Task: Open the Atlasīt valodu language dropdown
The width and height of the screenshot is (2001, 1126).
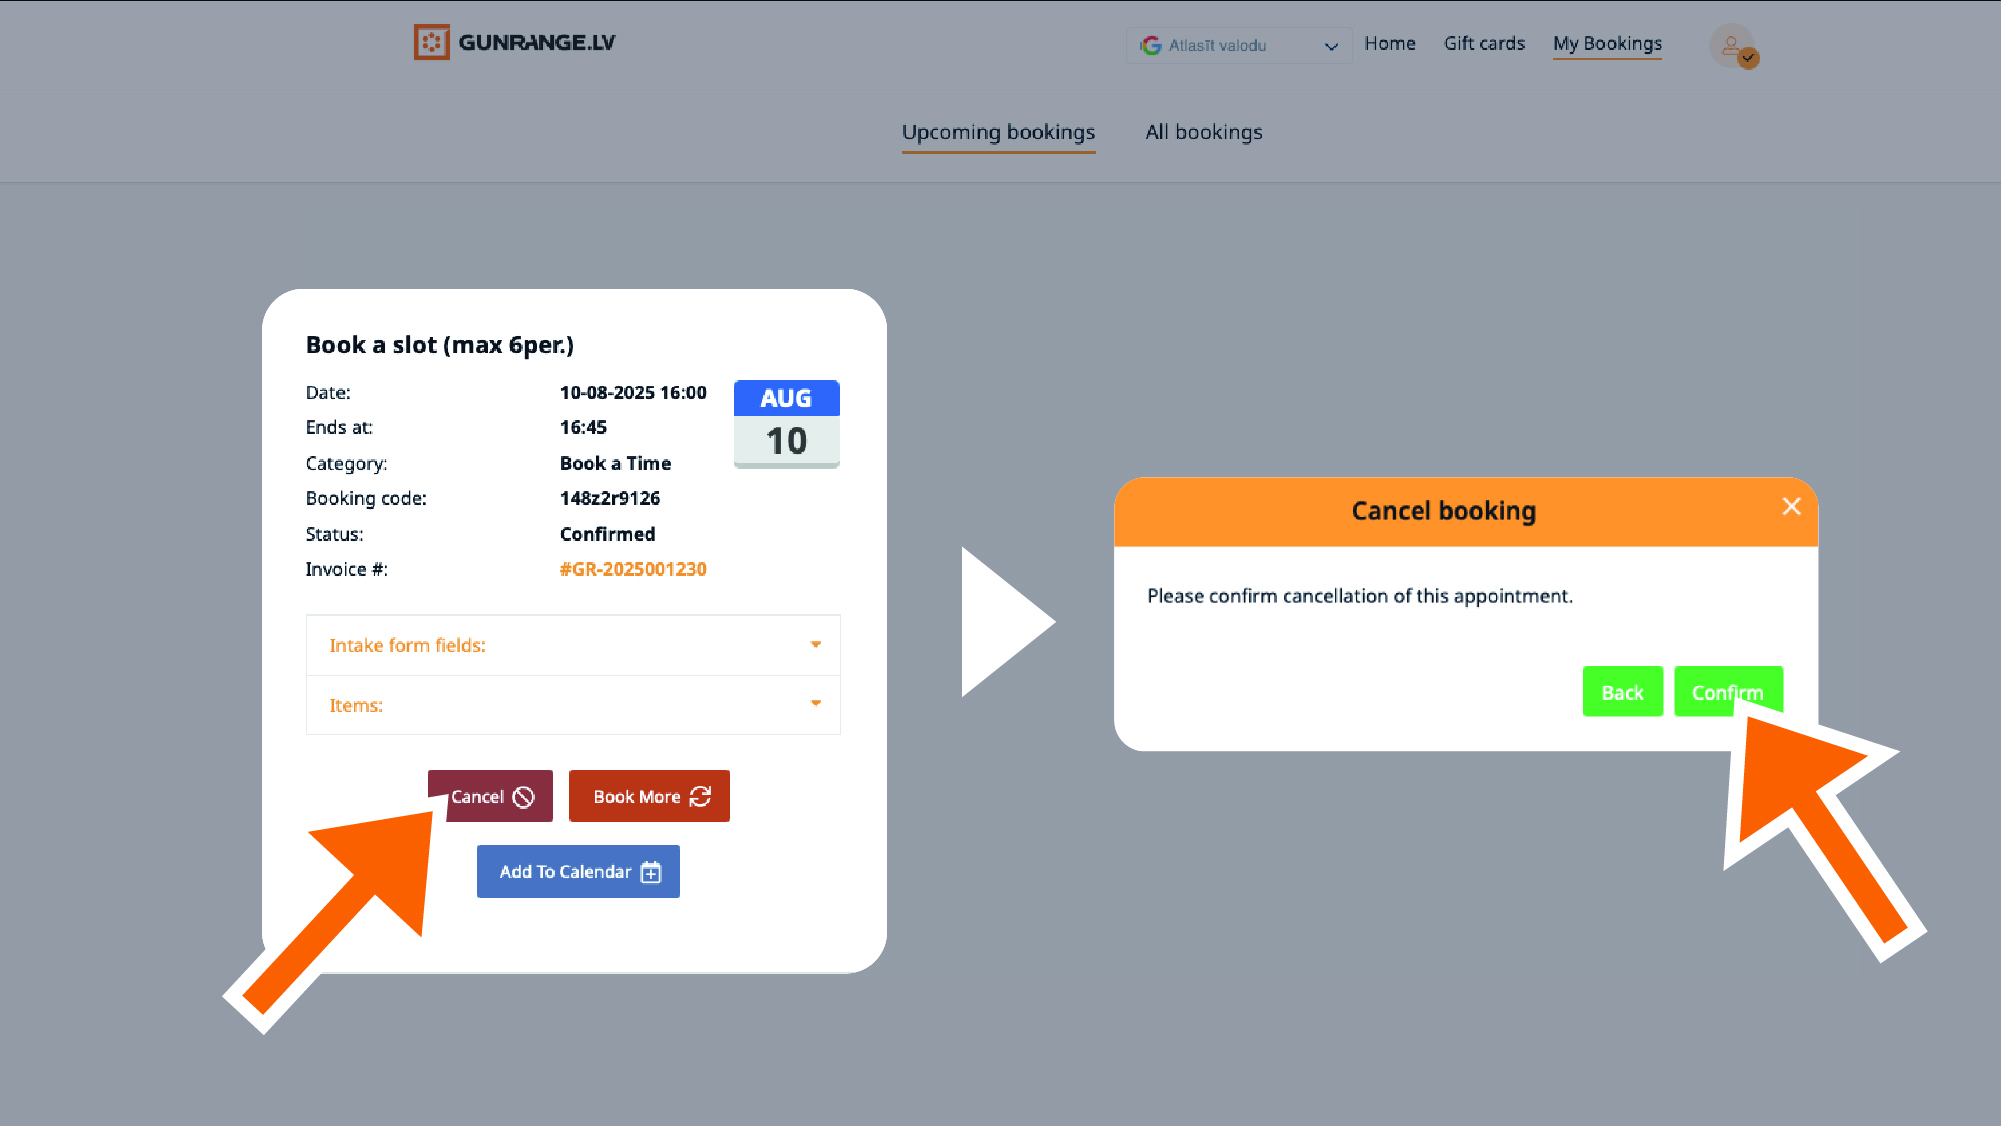Action: (x=1239, y=45)
